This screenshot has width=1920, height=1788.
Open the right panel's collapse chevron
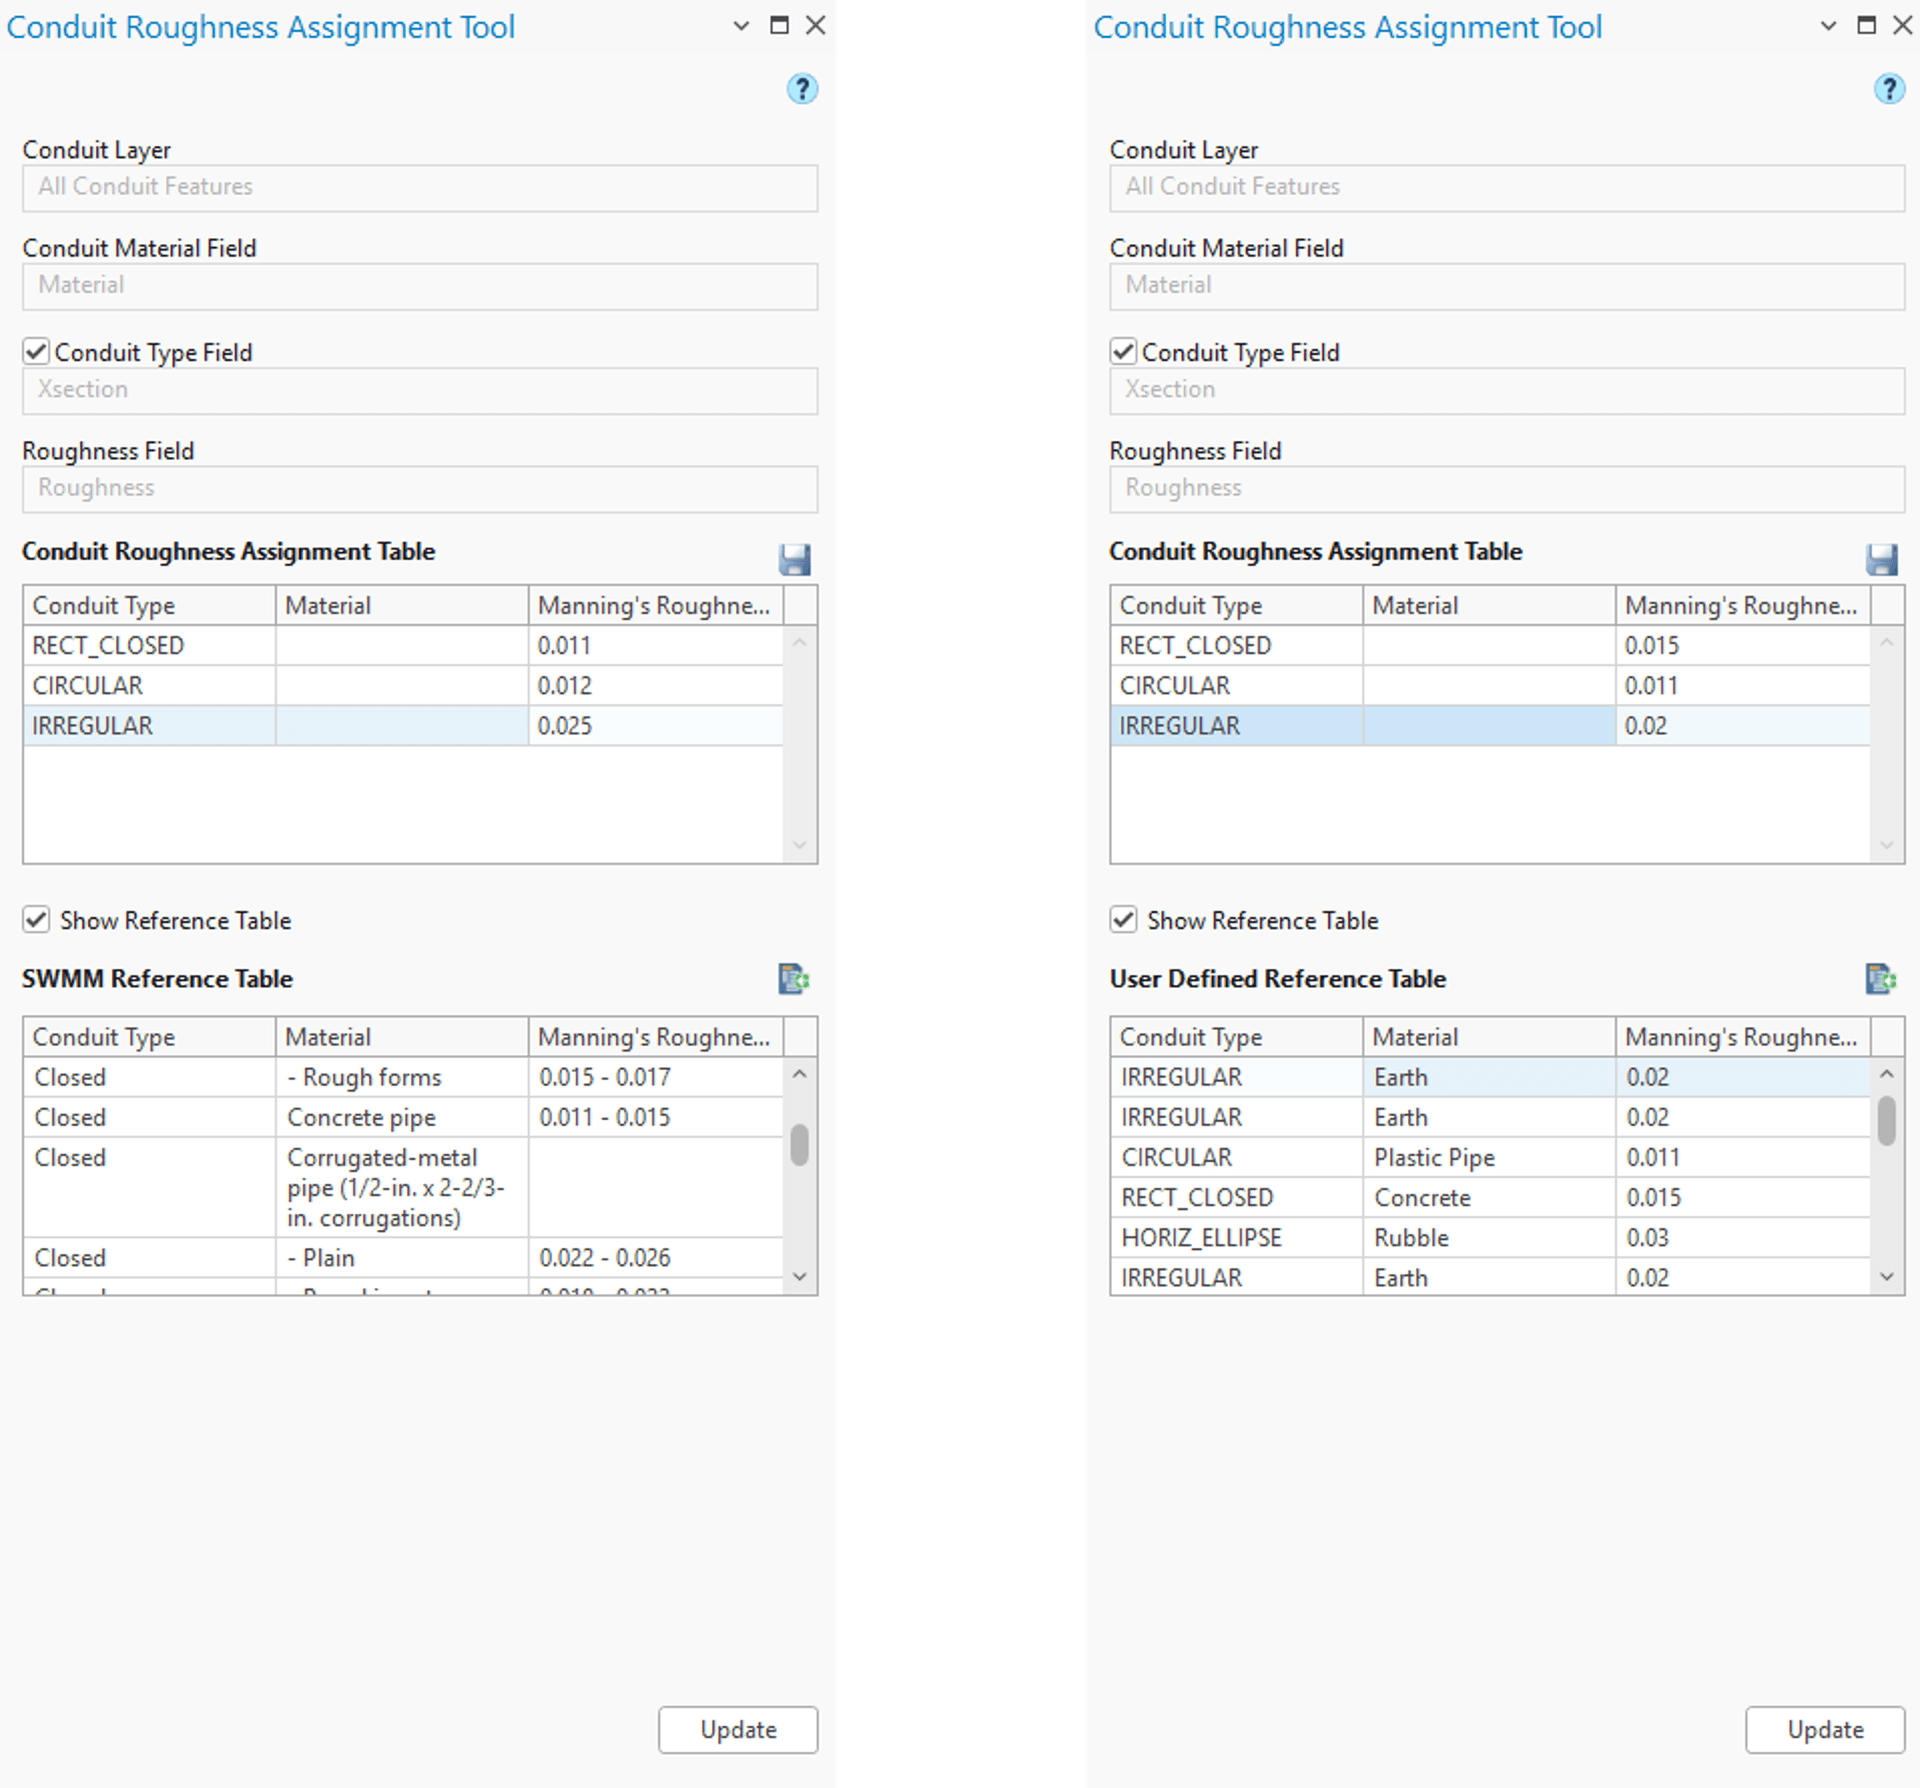pos(1828,27)
